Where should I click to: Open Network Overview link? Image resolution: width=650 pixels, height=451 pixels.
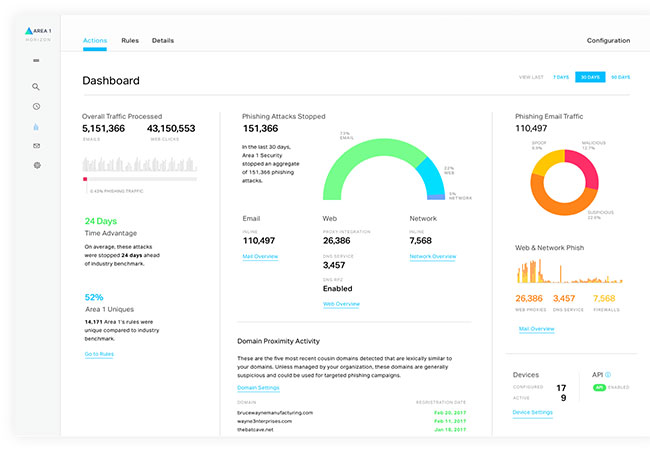[x=432, y=256]
